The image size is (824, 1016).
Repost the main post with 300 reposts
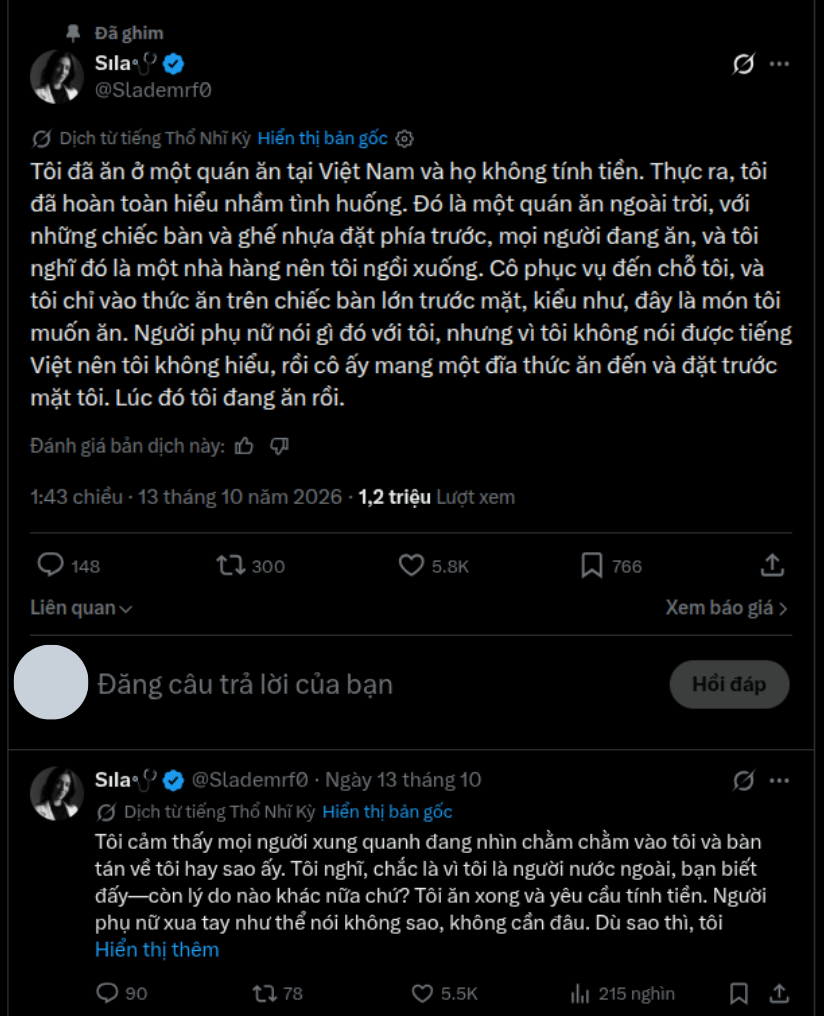pyautogui.click(x=251, y=566)
